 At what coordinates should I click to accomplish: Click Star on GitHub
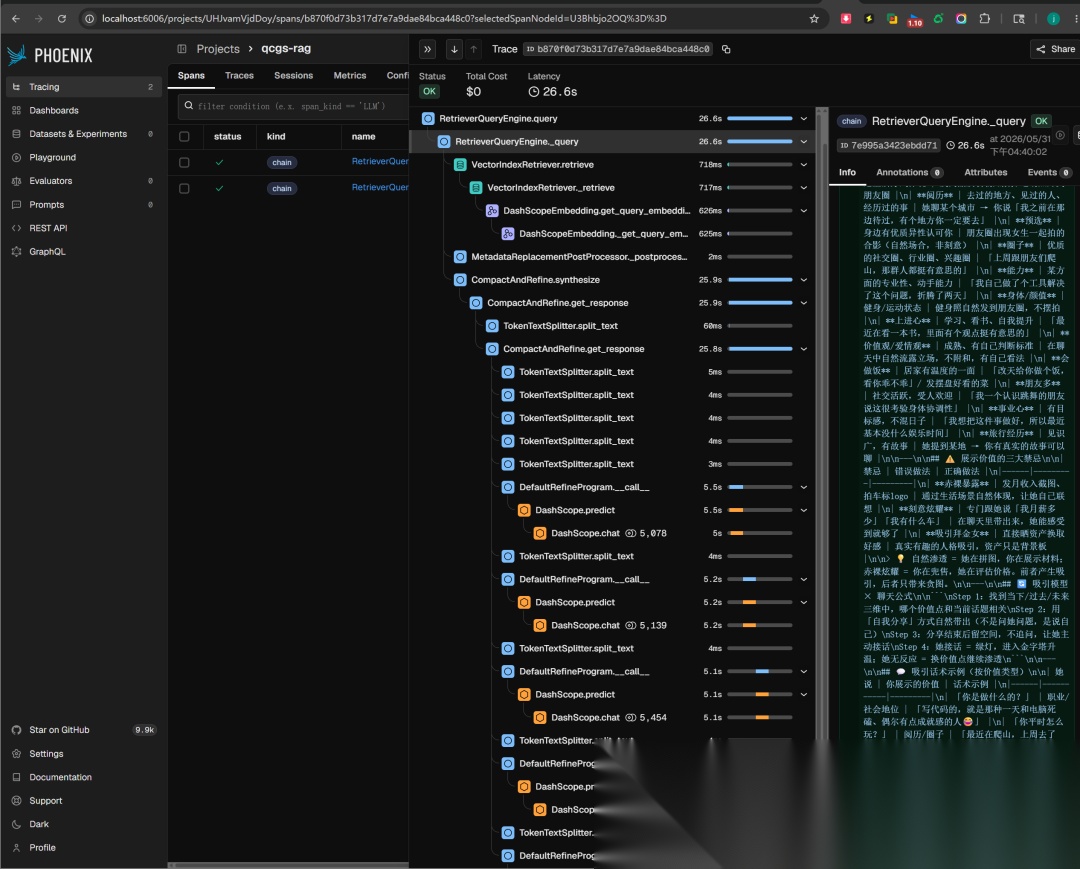tap(83, 730)
